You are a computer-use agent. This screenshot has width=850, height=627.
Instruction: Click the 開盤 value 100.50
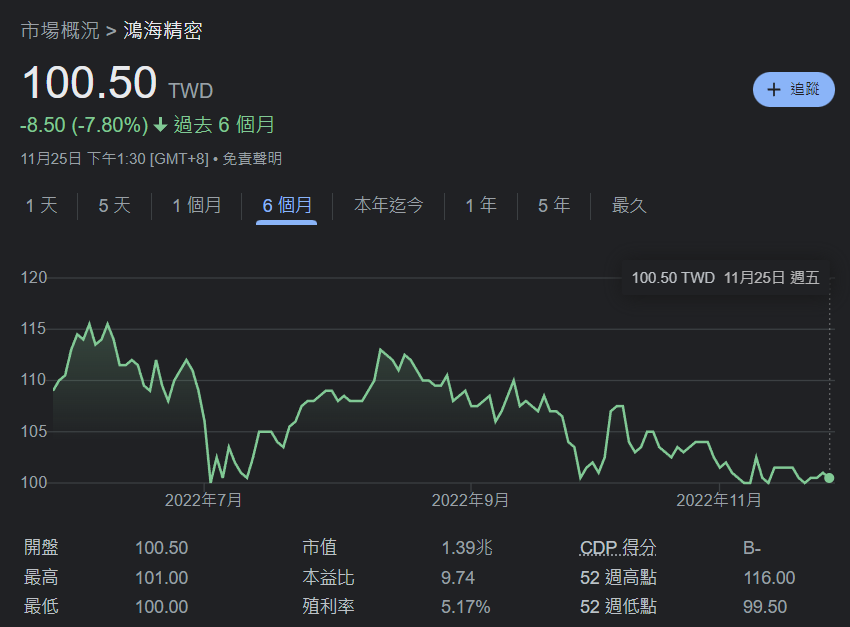coord(162,548)
